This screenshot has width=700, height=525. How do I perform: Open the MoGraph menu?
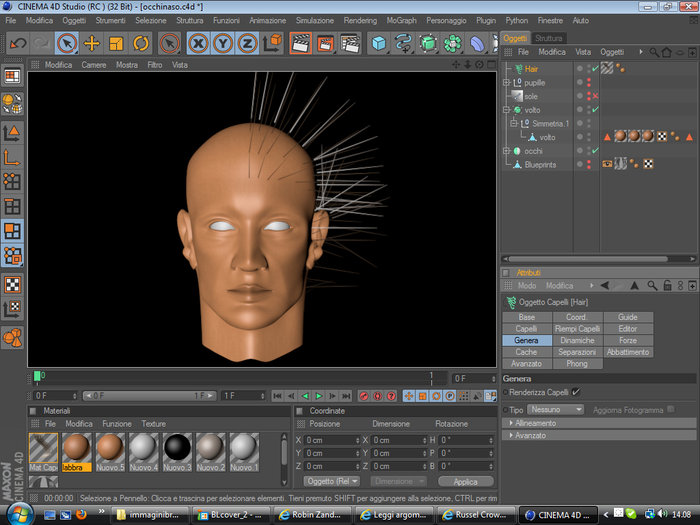pyautogui.click(x=400, y=20)
